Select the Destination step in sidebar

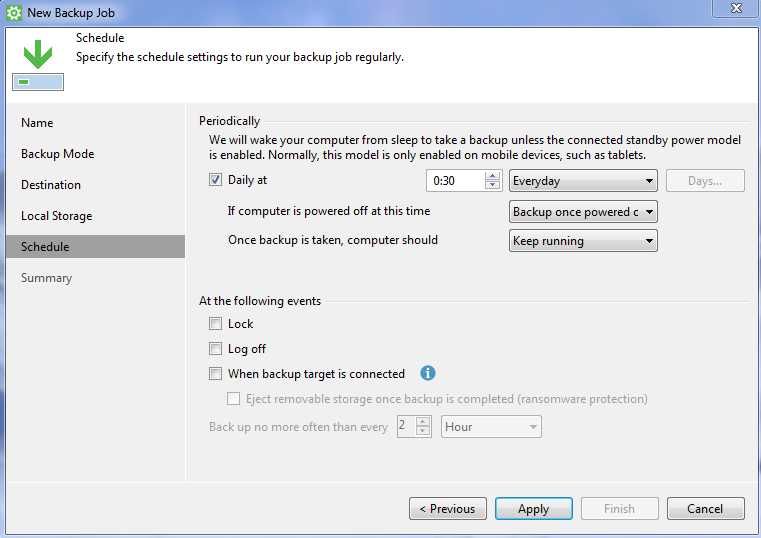[51, 185]
